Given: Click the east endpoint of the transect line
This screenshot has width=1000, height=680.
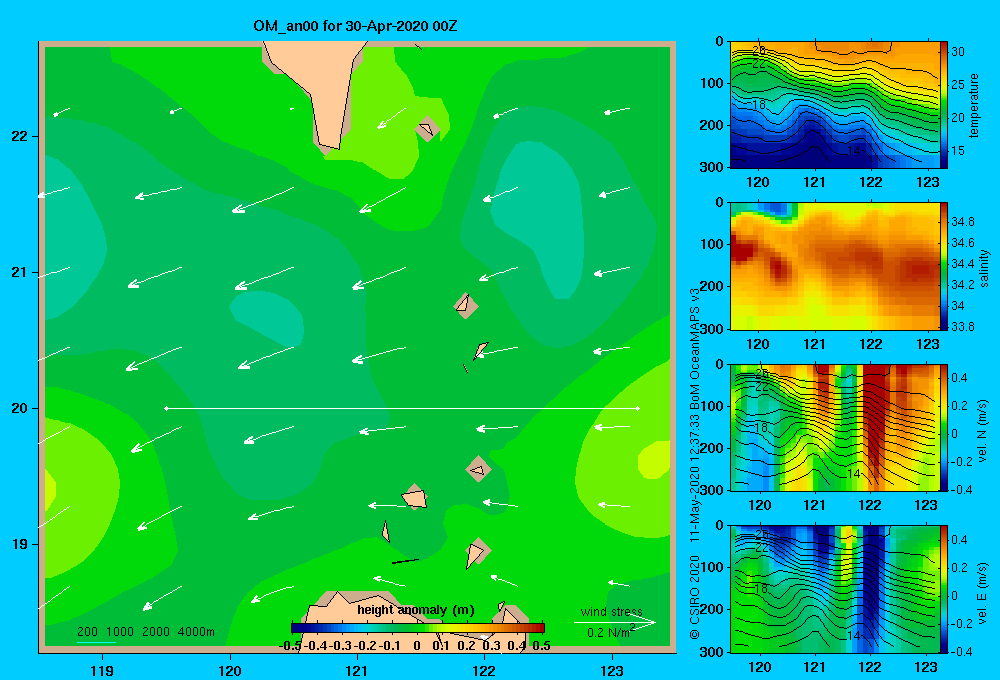Looking at the screenshot, I should click(x=638, y=408).
